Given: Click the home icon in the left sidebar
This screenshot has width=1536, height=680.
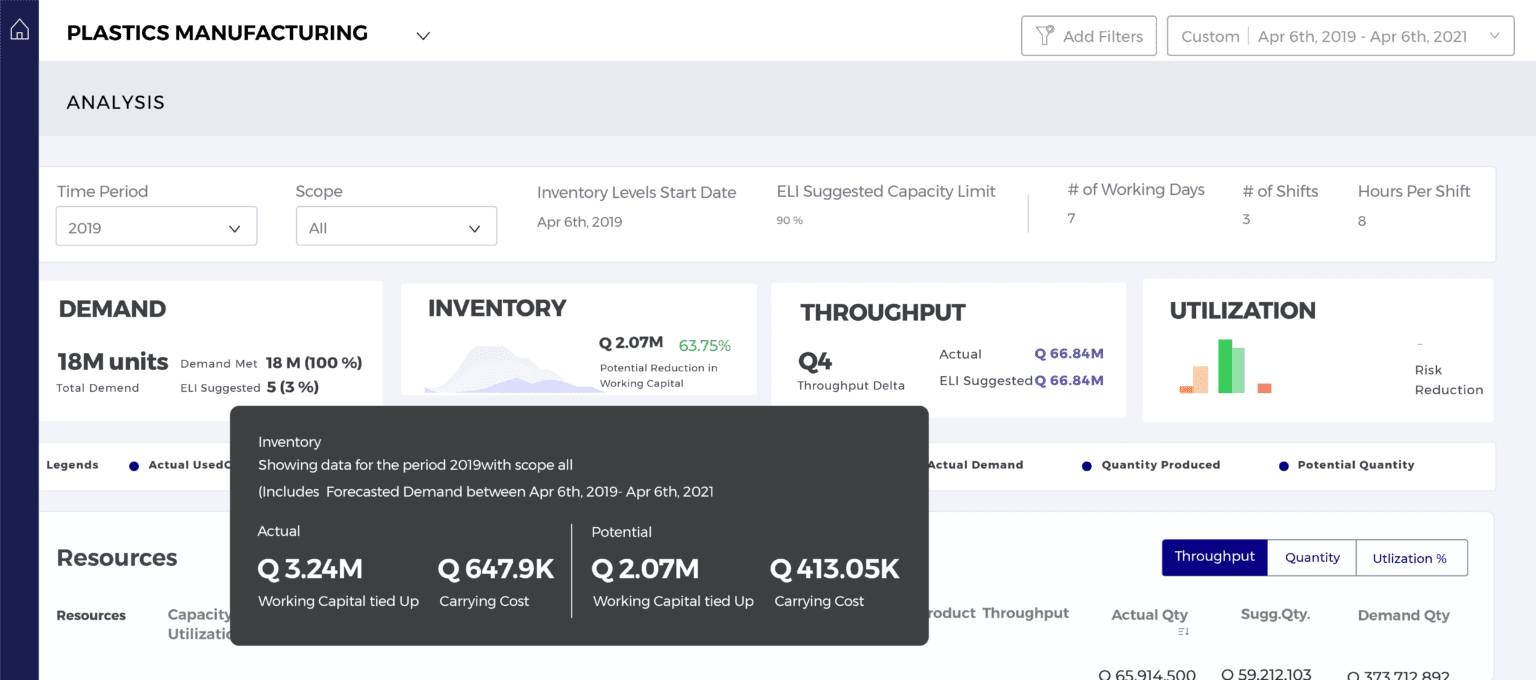Looking at the screenshot, I should point(18,28).
